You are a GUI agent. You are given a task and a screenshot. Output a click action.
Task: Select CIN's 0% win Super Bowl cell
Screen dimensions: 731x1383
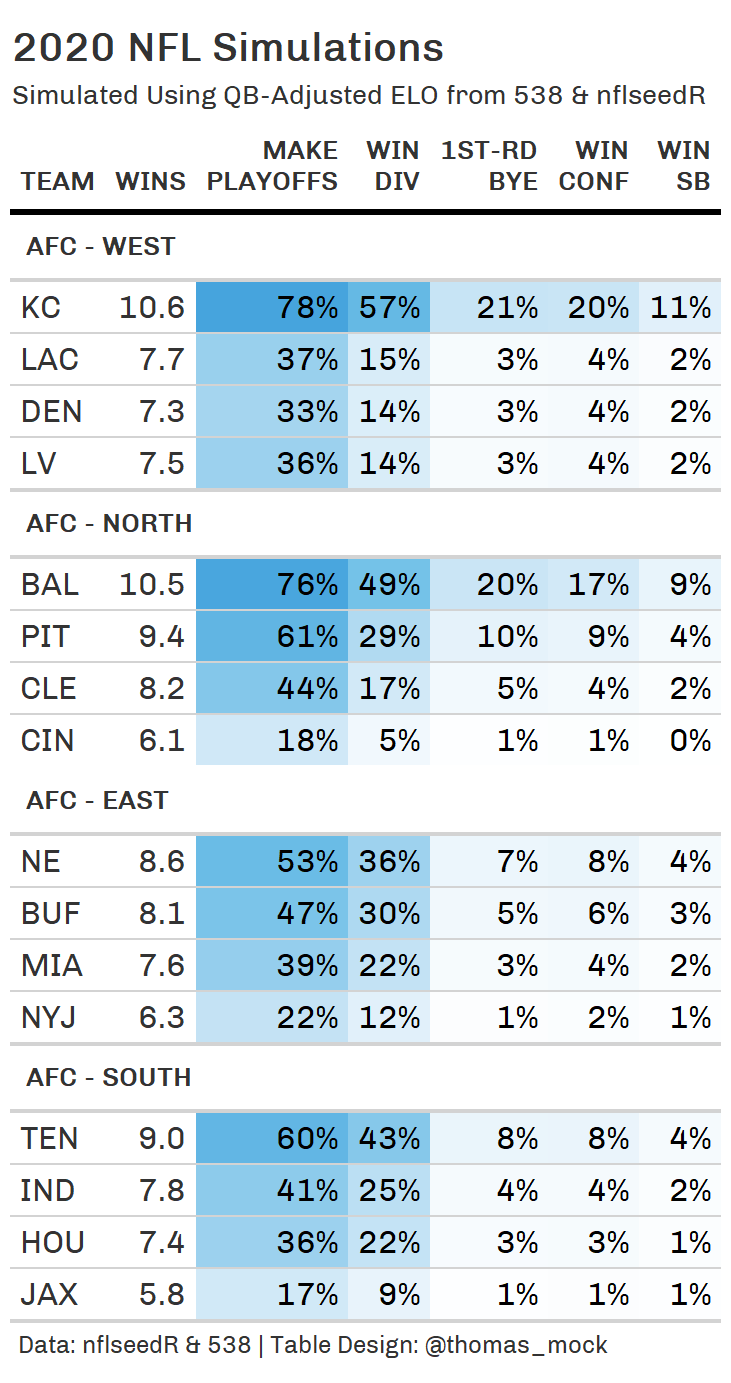(690, 740)
